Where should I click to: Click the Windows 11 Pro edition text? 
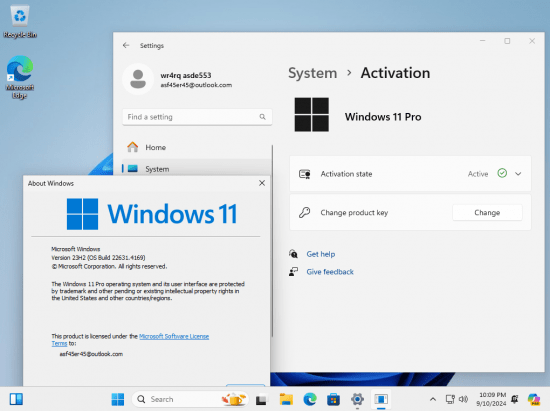[x=383, y=117]
